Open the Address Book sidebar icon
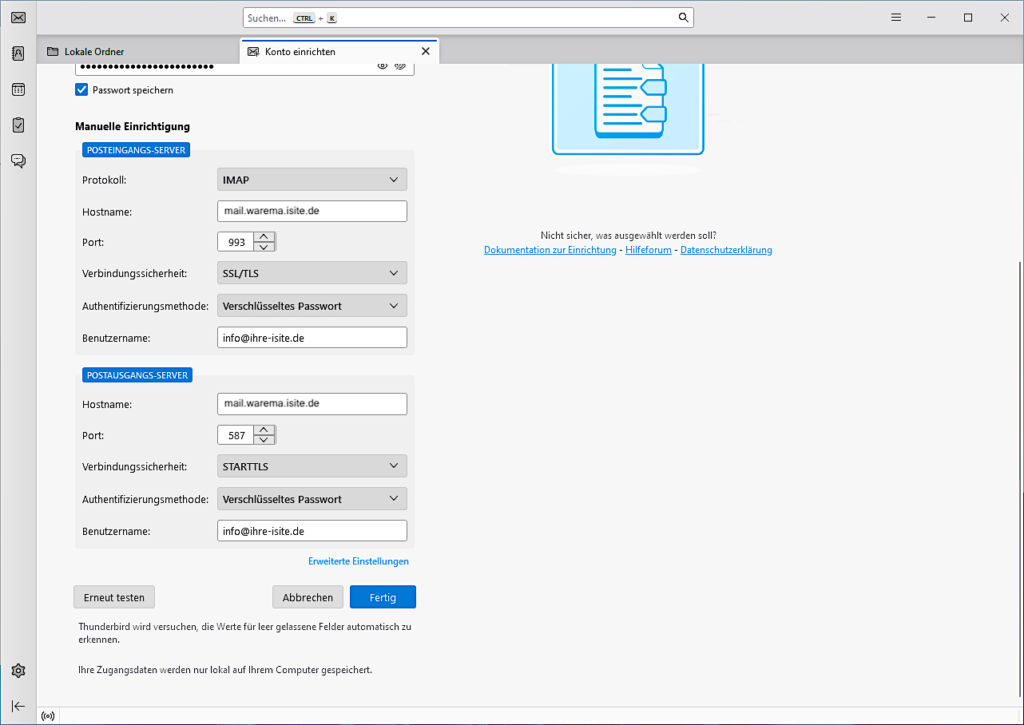The height and width of the screenshot is (725, 1024). click(18, 54)
